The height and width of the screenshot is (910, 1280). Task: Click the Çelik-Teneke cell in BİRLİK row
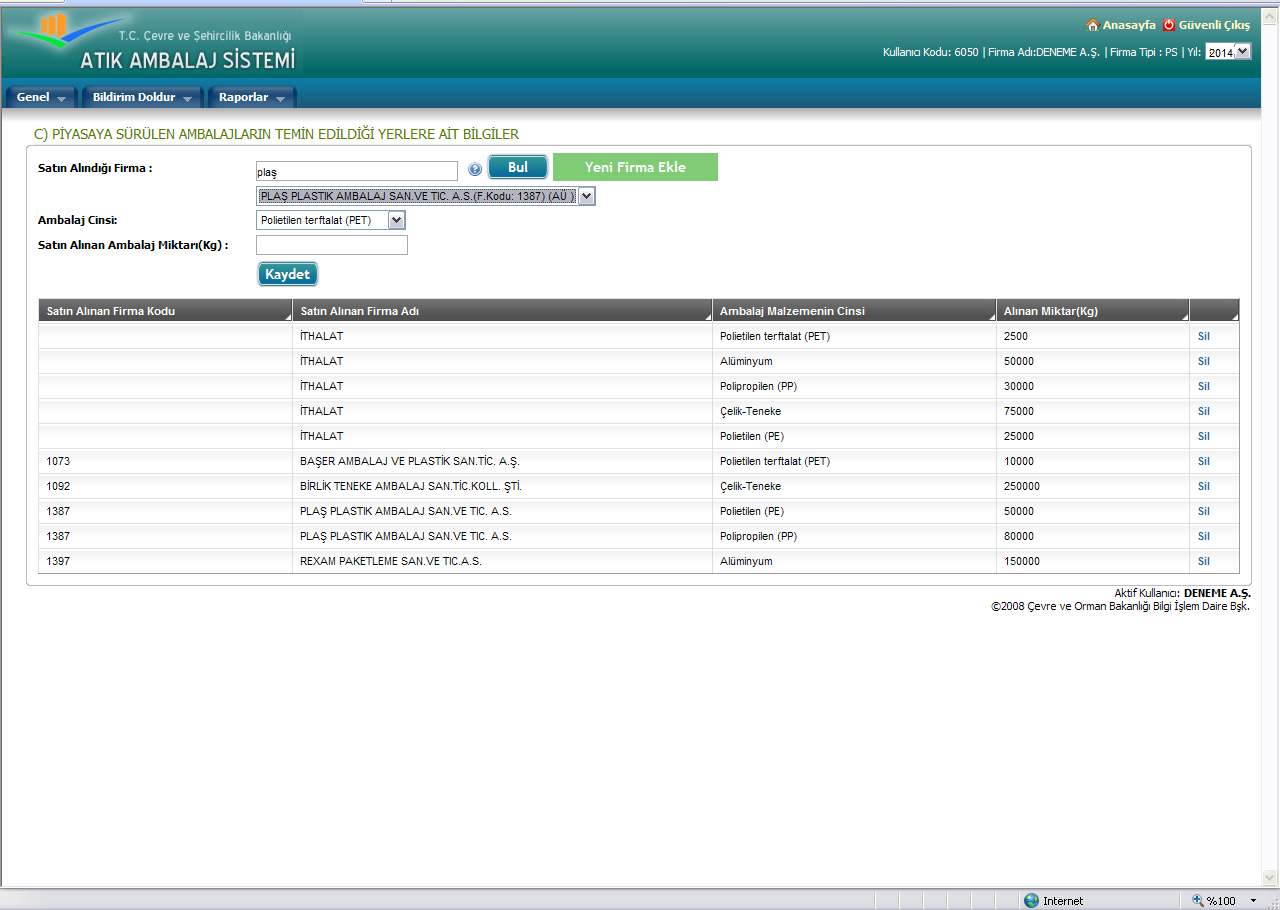(854, 486)
